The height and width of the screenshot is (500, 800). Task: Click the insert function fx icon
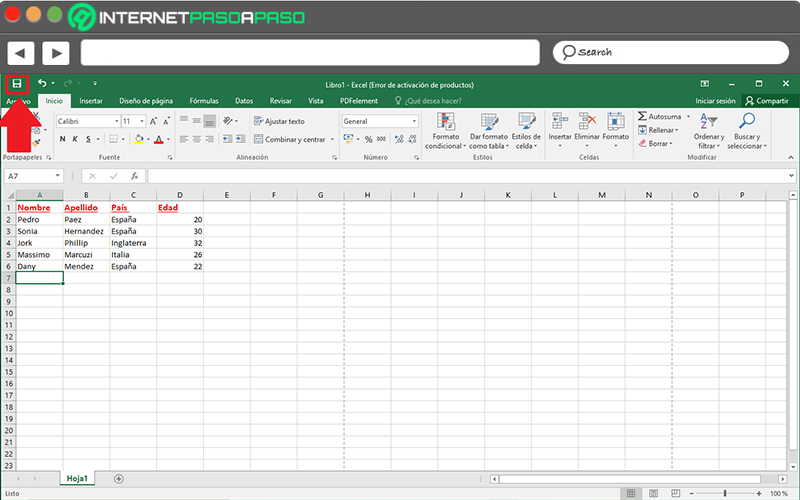point(135,176)
